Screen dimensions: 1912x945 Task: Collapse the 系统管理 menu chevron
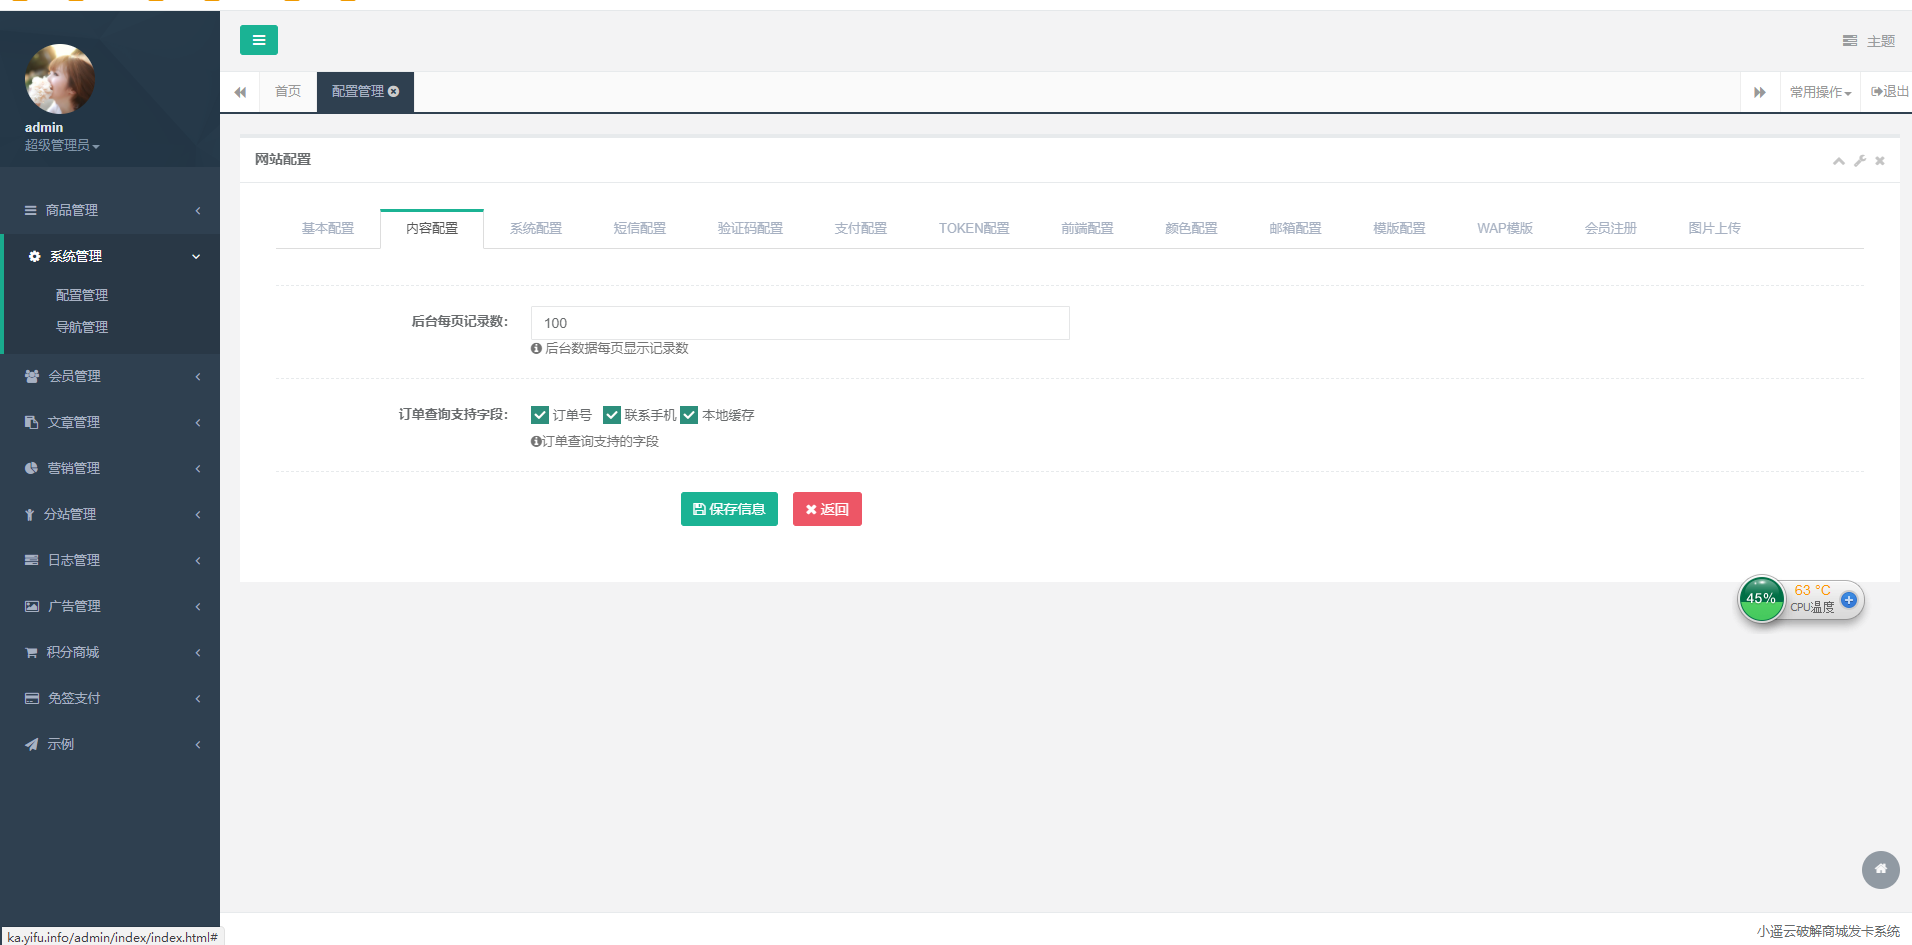pyautogui.click(x=197, y=256)
